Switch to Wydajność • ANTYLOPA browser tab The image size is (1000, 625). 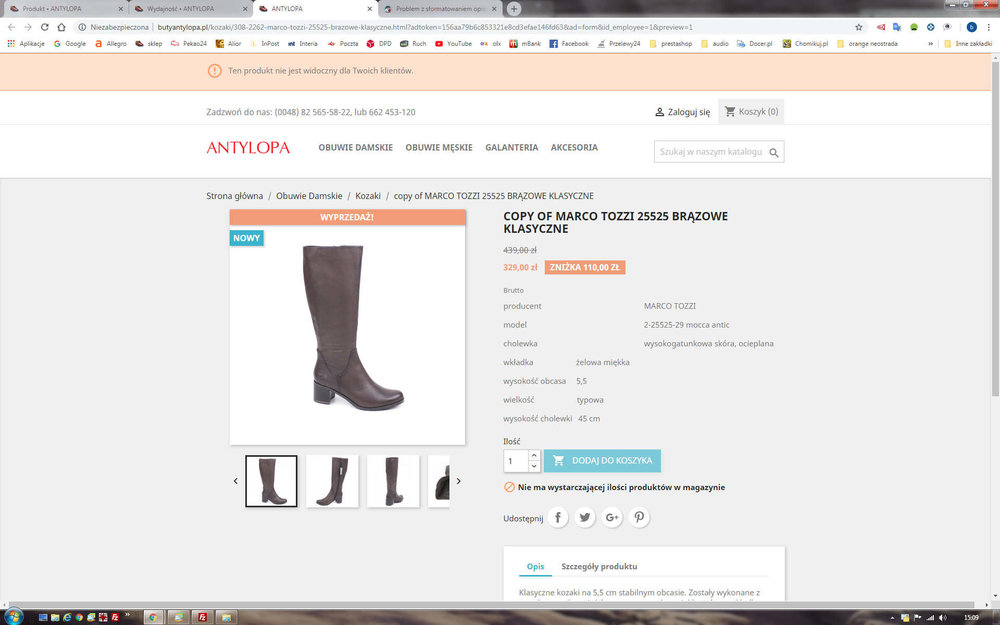[190, 9]
